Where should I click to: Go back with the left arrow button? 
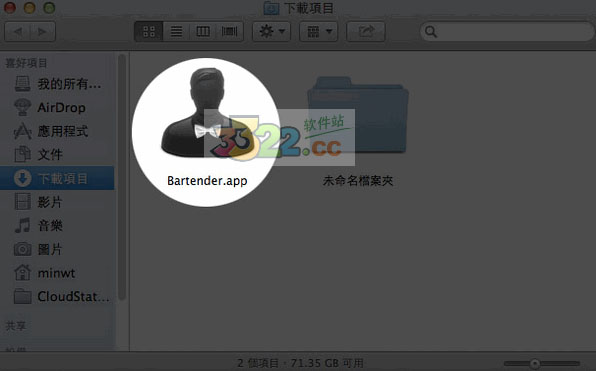coord(17,32)
